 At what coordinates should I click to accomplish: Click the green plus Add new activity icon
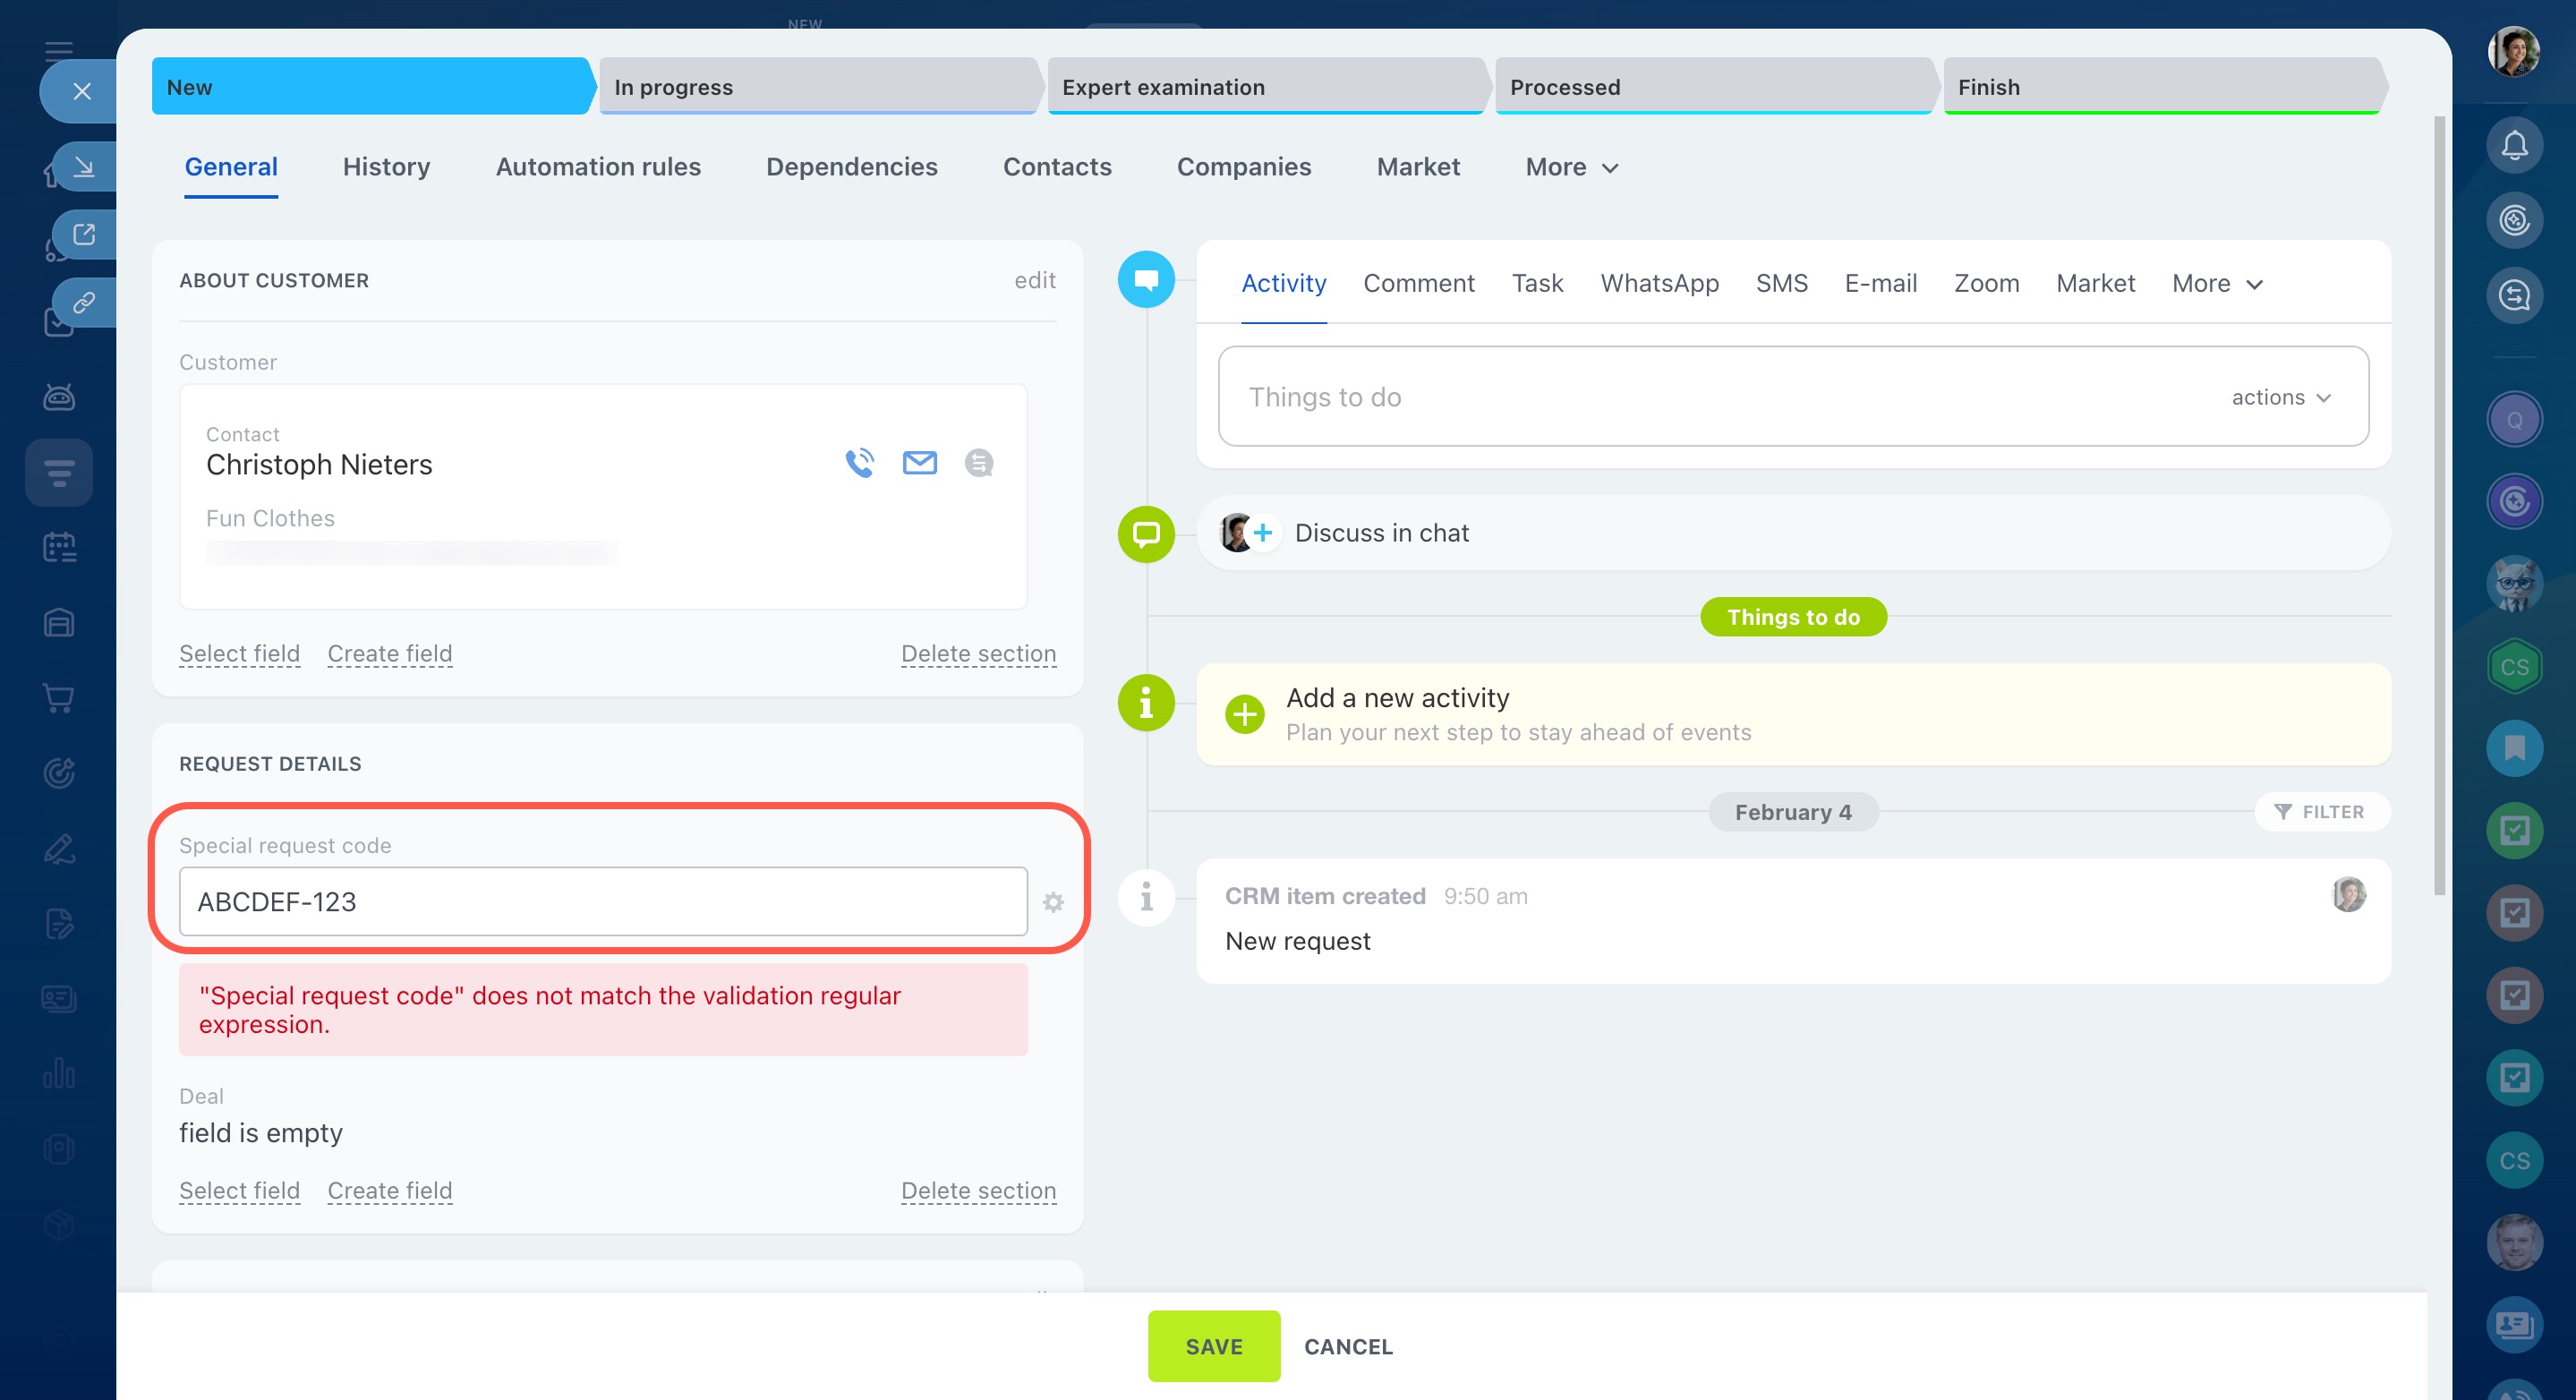pyautogui.click(x=1245, y=714)
